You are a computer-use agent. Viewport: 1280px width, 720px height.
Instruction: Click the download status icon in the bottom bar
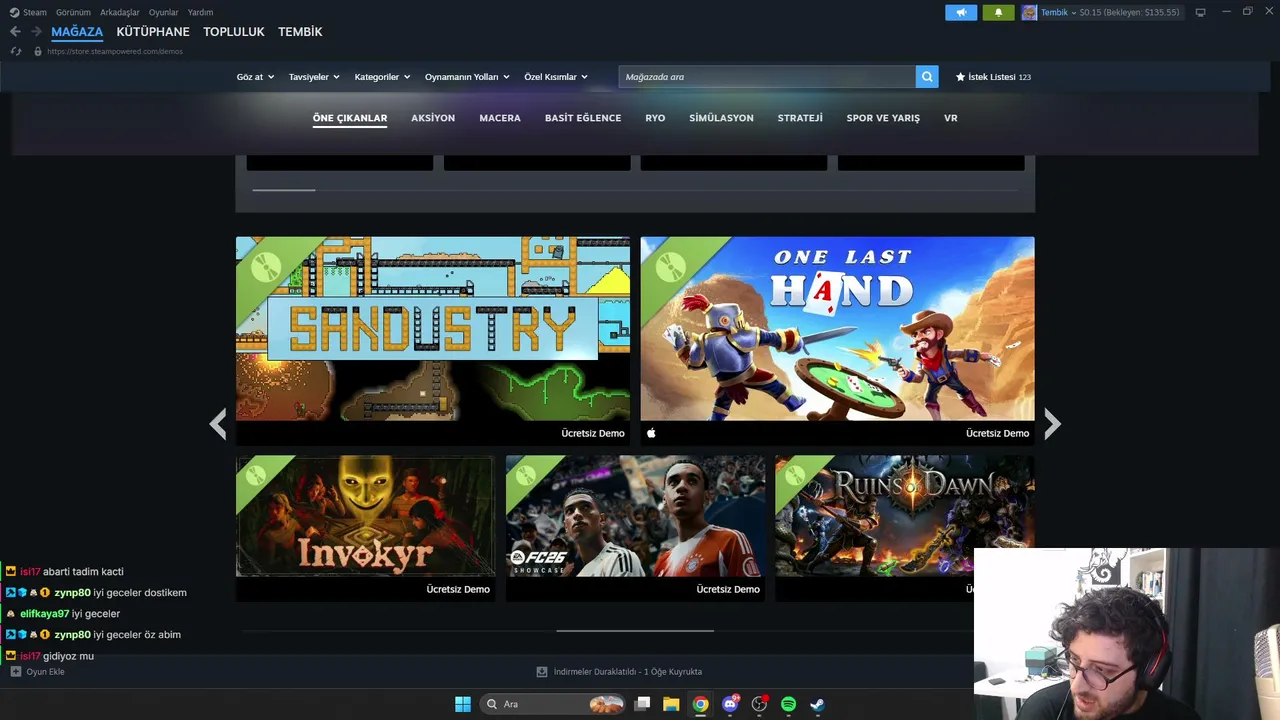coord(542,672)
